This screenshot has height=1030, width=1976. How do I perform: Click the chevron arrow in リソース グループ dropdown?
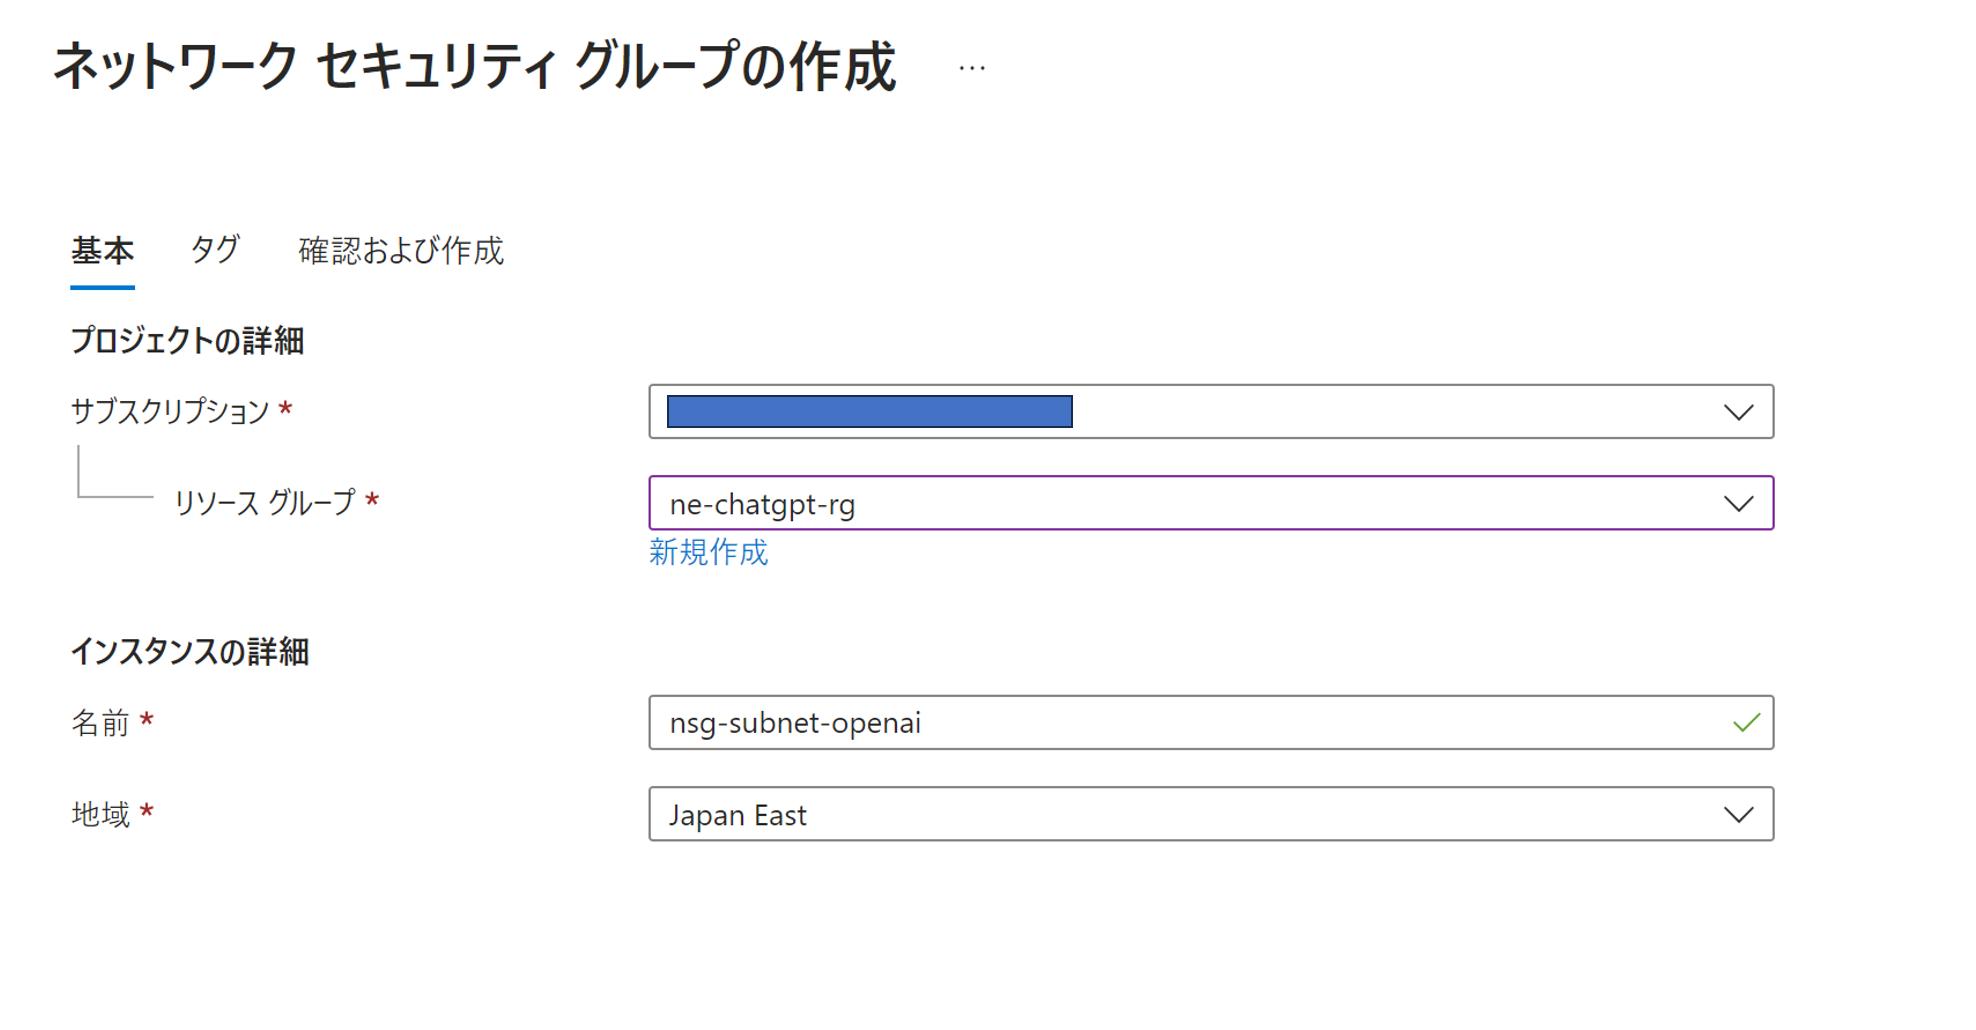[x=1738, y=503]
